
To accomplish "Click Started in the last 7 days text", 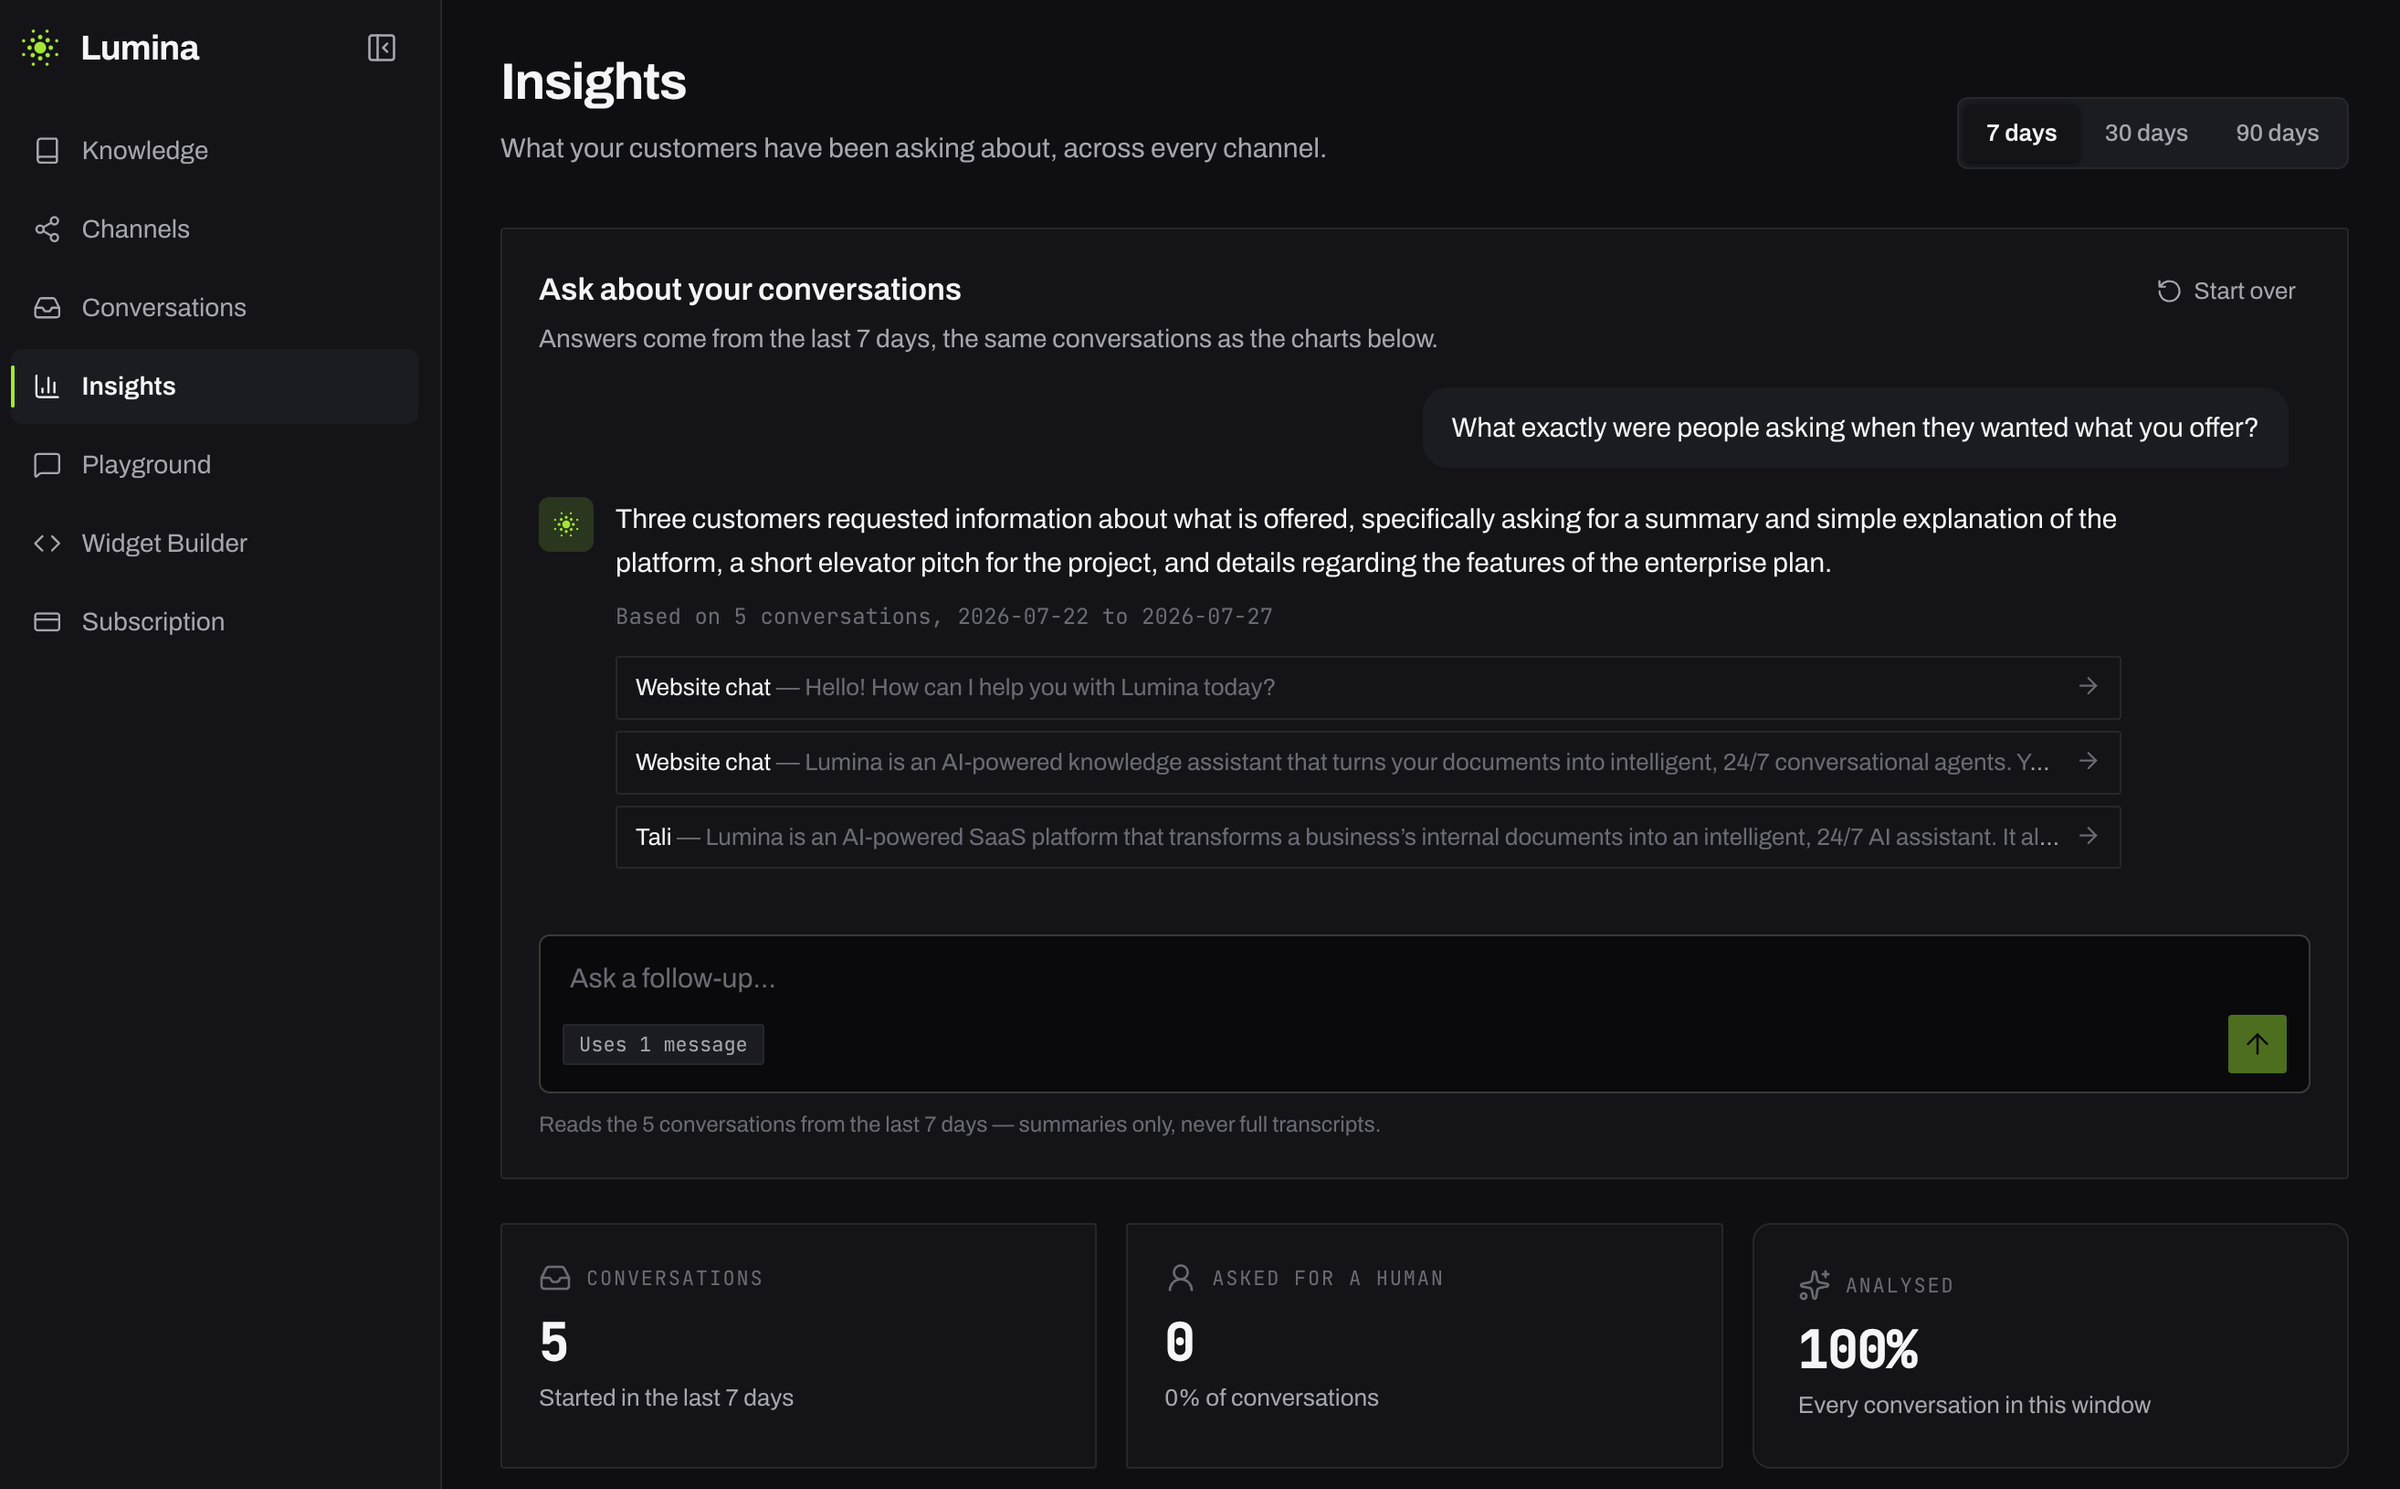I will click(x=666, y=1397).
